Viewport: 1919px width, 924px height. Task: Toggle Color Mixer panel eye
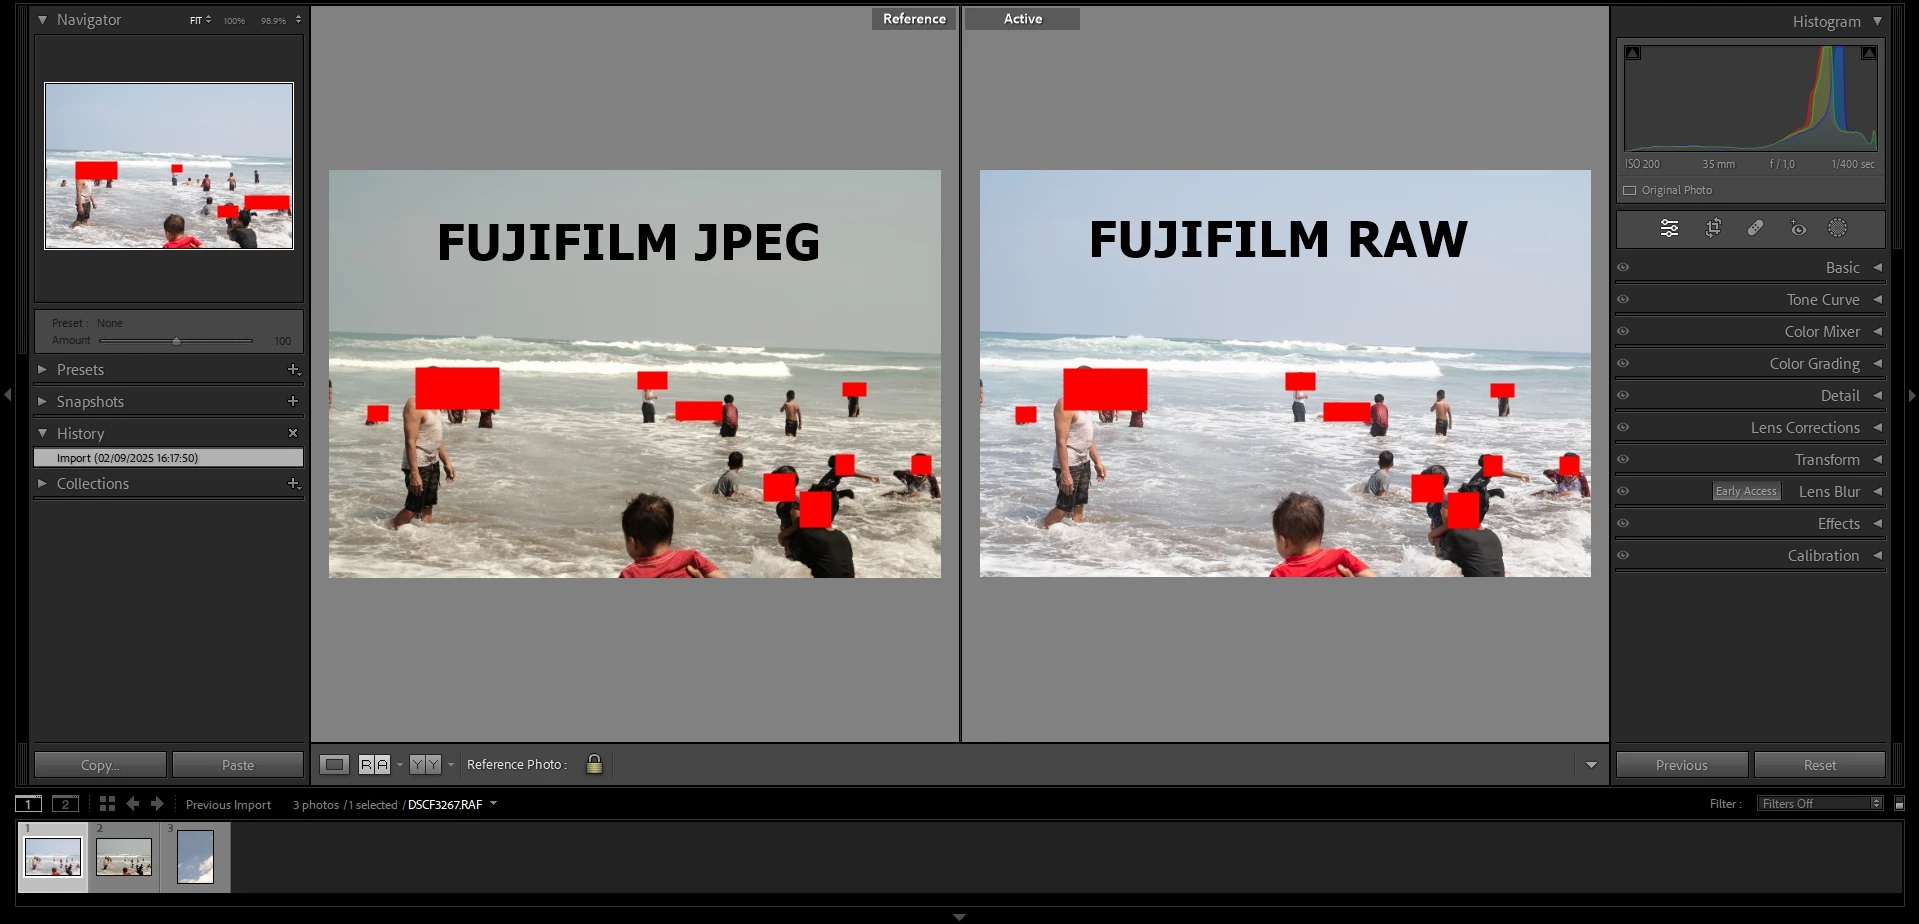click(x=1623, y=332)
